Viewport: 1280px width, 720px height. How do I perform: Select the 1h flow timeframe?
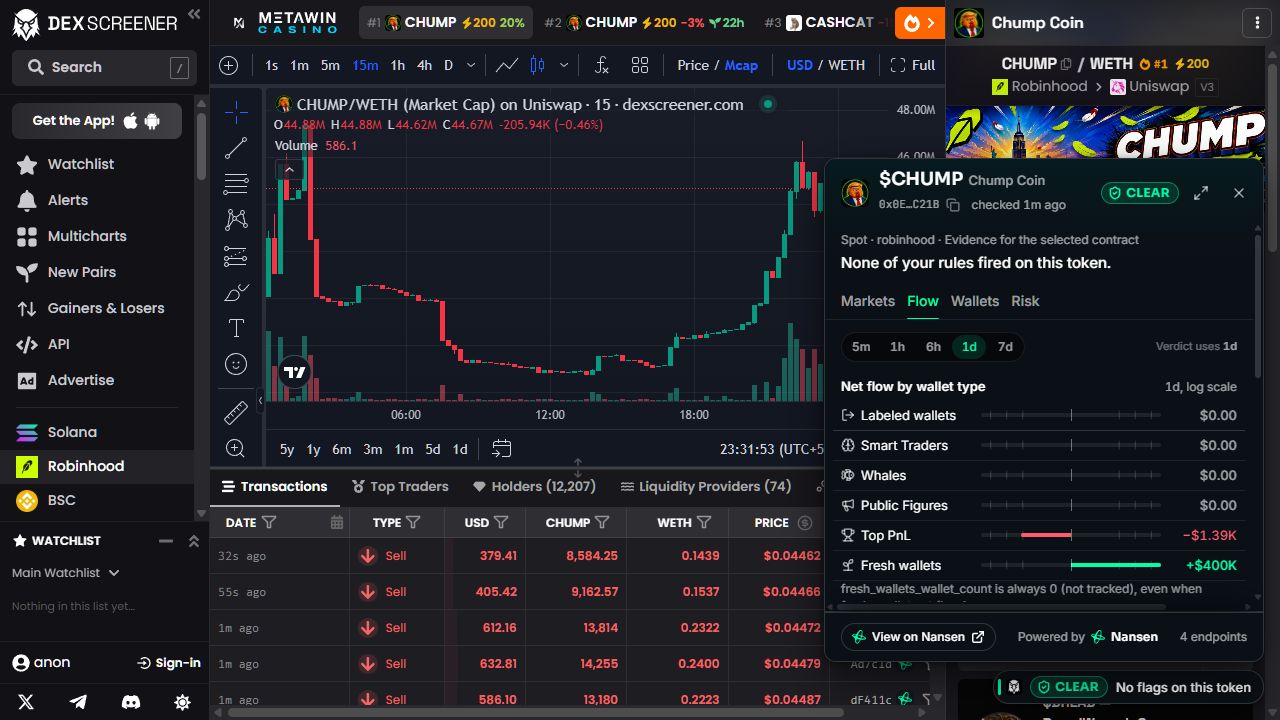click(897, 347)
